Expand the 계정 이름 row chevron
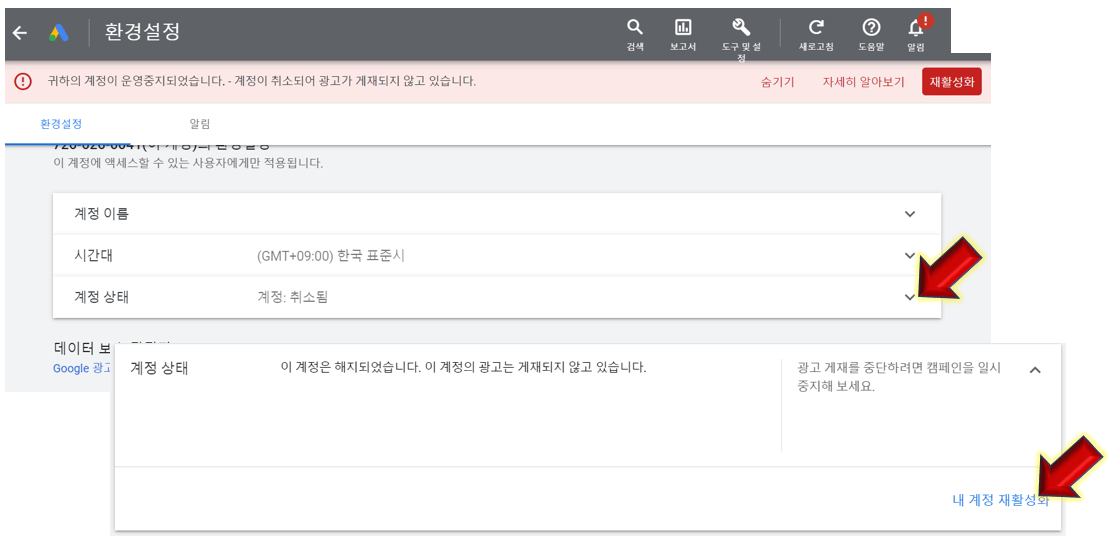 tap(909, 213)
